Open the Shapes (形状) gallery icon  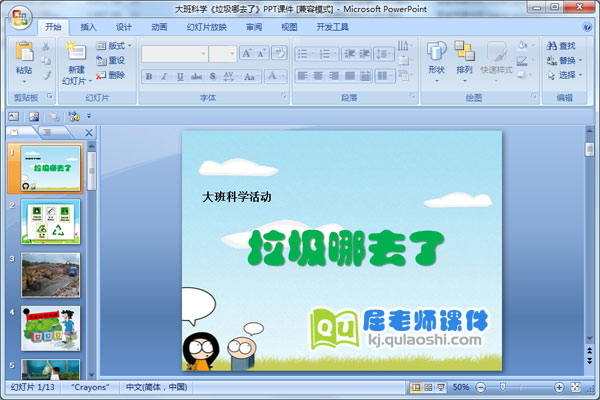pos(437,51)
